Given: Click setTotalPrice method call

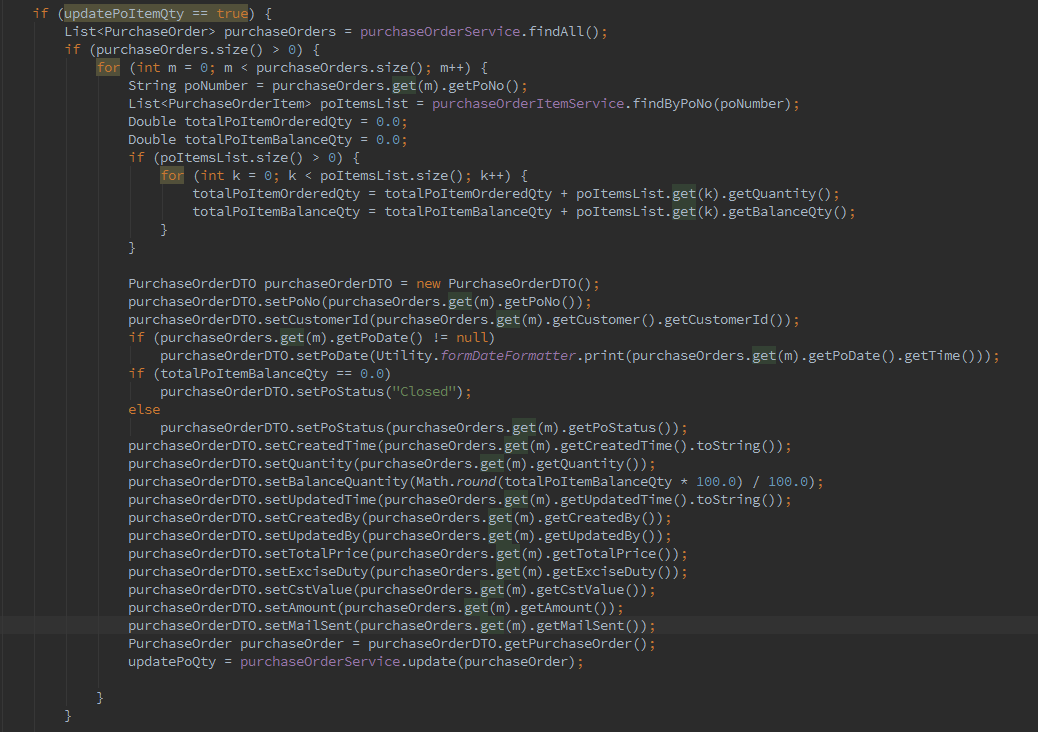Looking at the screenshot, I should [316, 554].
